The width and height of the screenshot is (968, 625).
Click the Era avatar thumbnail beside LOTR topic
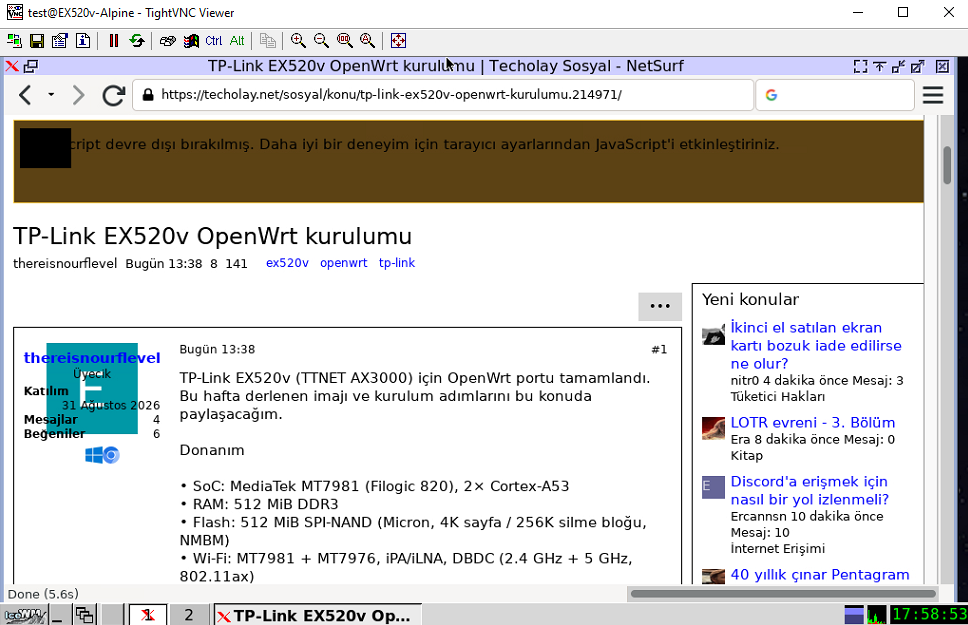point(713,429)
